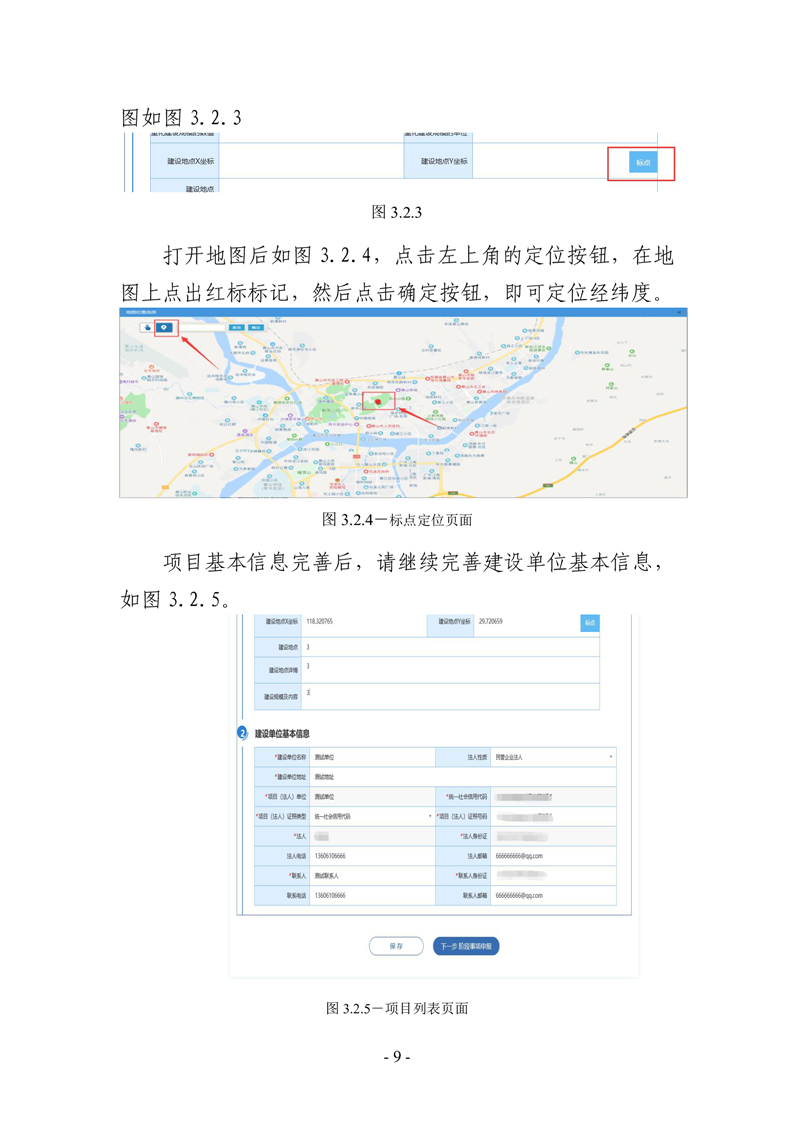The width and height of the screenshot is (793, 1122).
Task: Click the 建设单位地址 input field
Action: pyautogui.click(x=463, y=776)
